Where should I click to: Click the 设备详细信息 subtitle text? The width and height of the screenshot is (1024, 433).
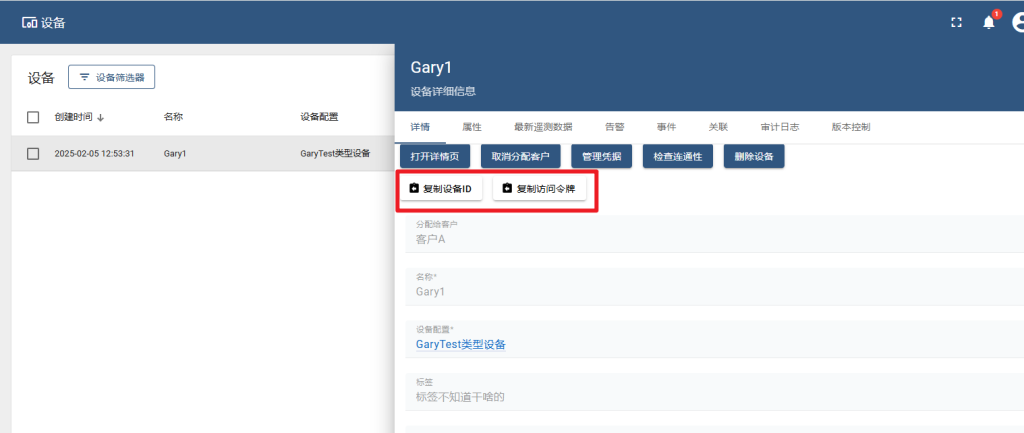(x=443, y=91)
